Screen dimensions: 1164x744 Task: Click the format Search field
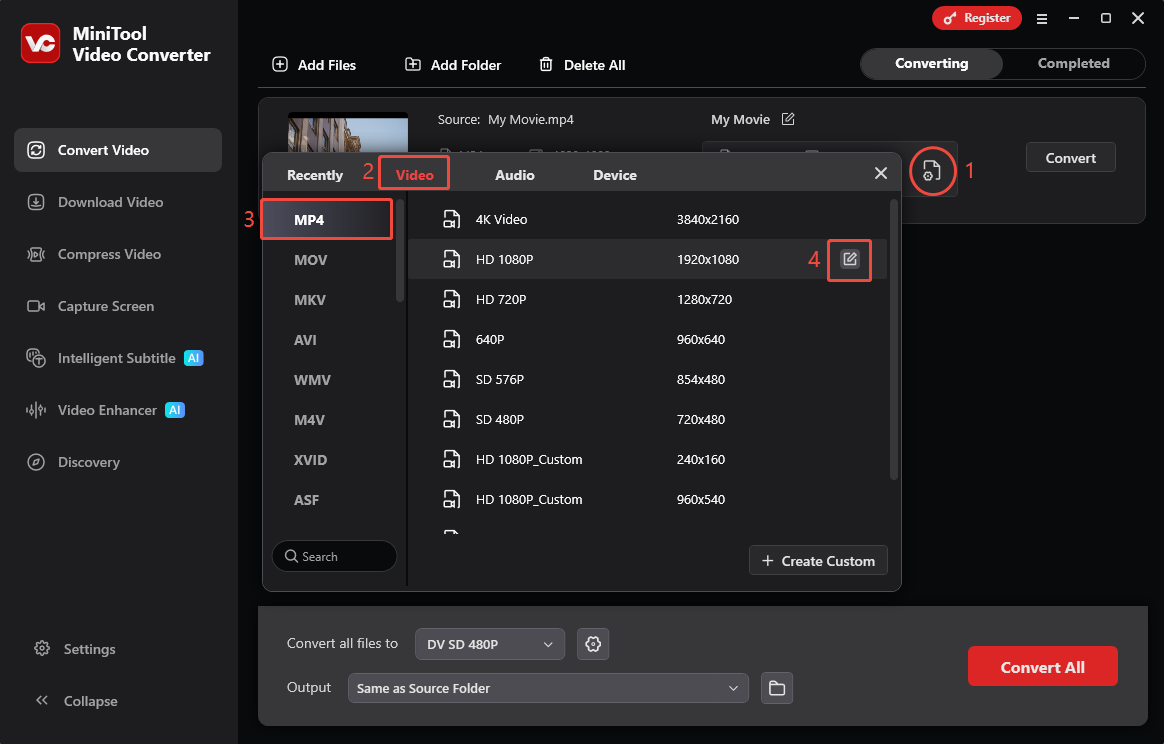point(334,556)
